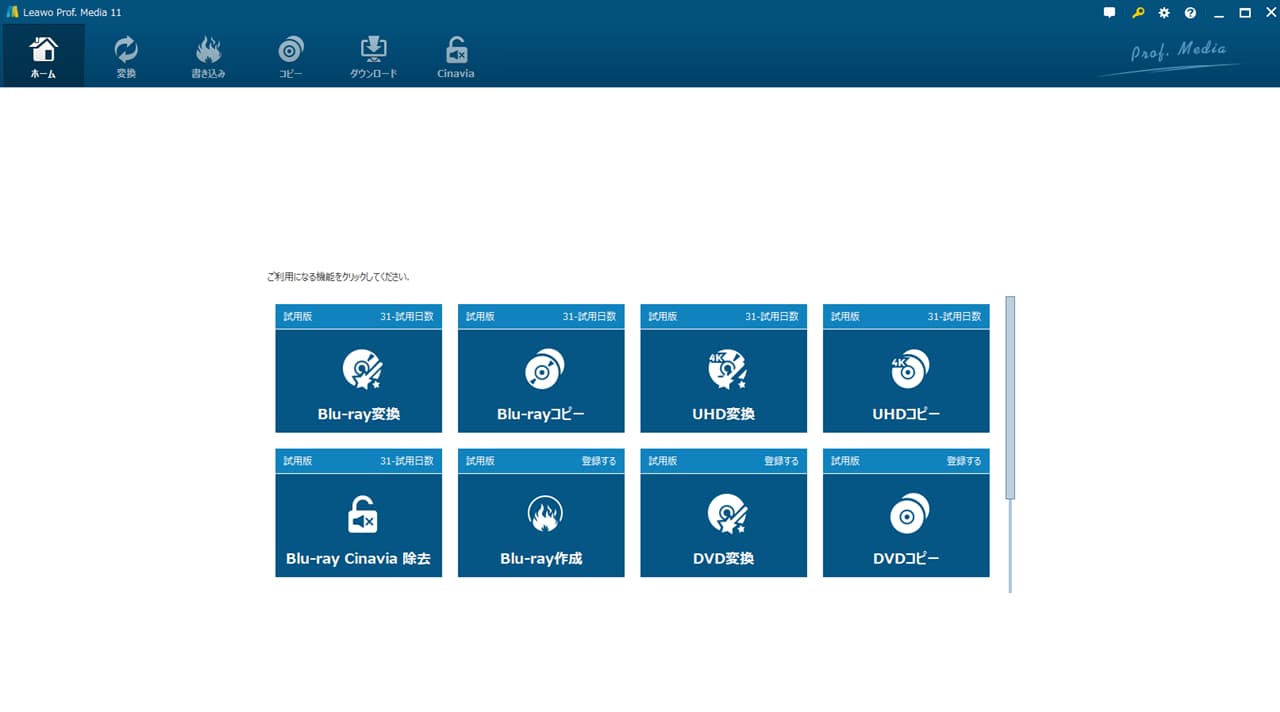This screenshot has width=1280, height=712.
Task: Open settings with the gear icon
Action: [x=1164, y=13]
